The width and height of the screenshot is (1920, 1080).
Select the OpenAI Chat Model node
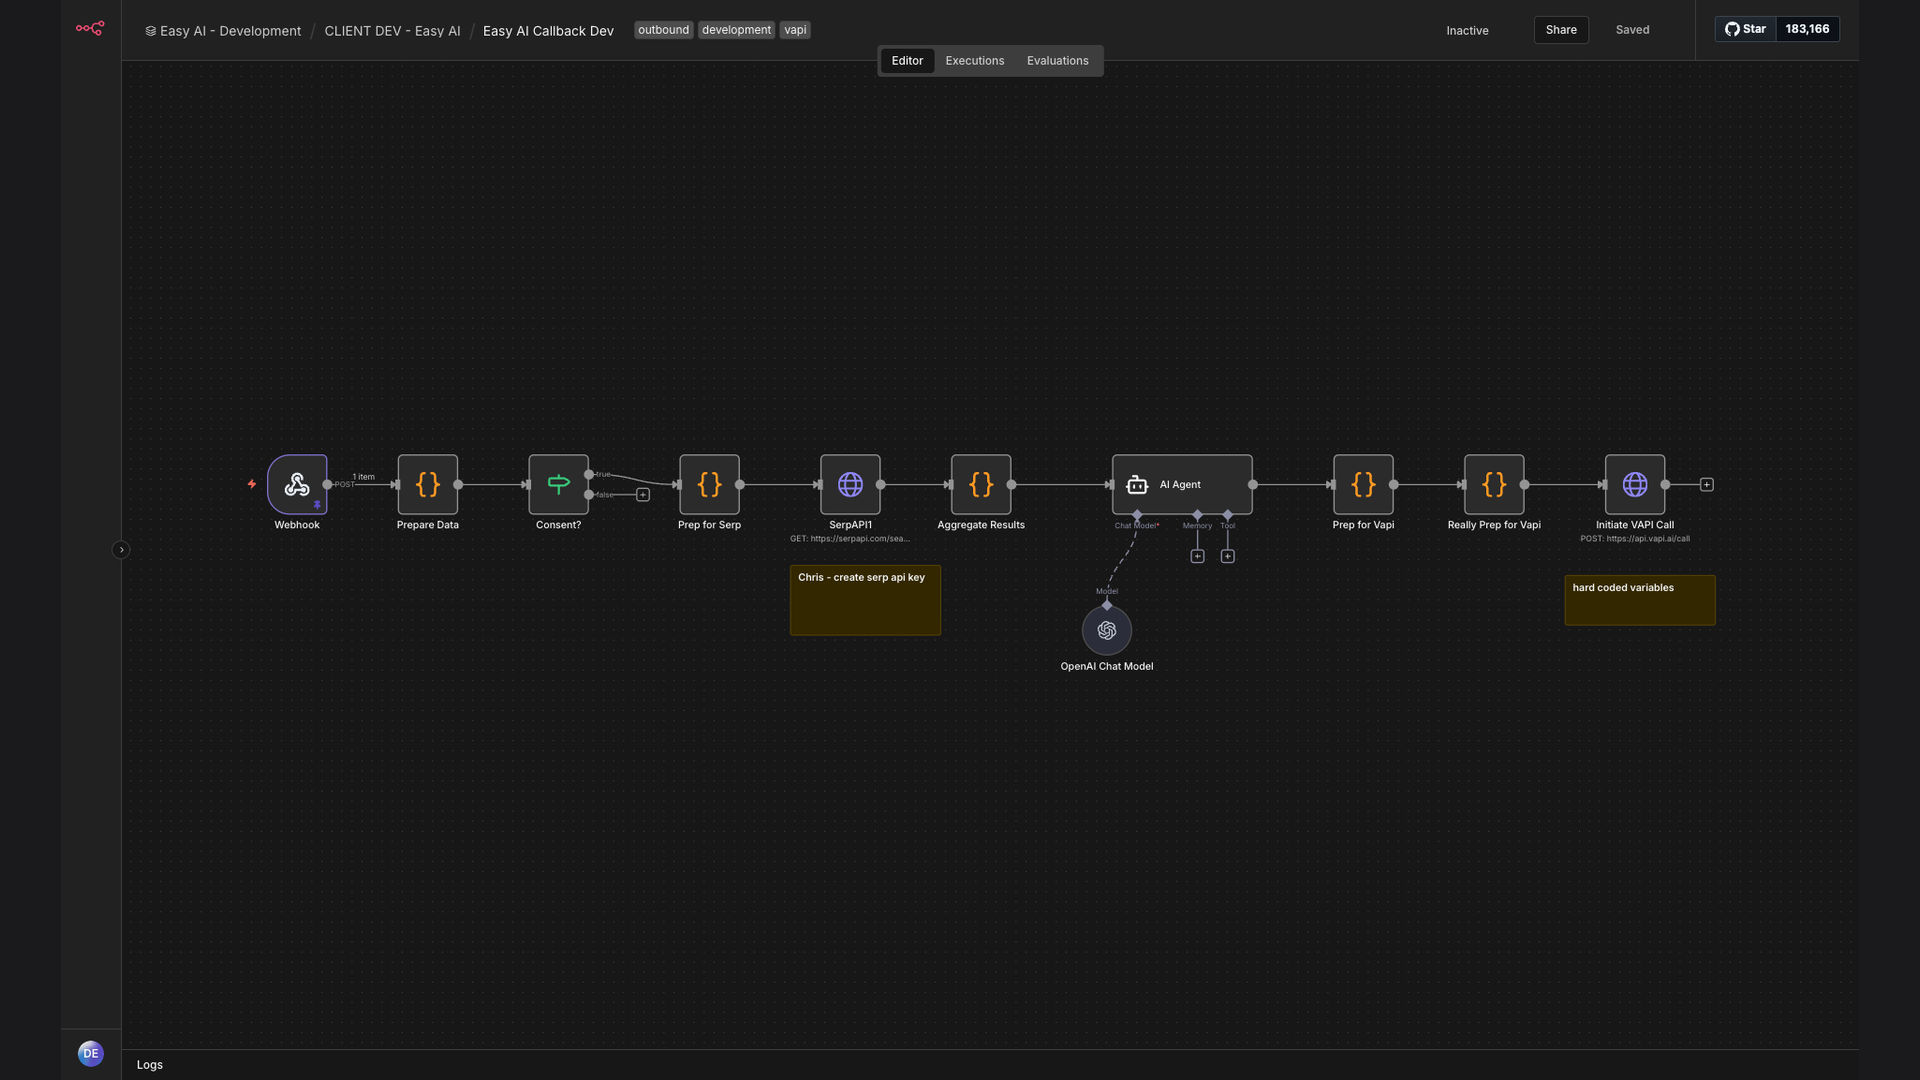point(1107,630)
